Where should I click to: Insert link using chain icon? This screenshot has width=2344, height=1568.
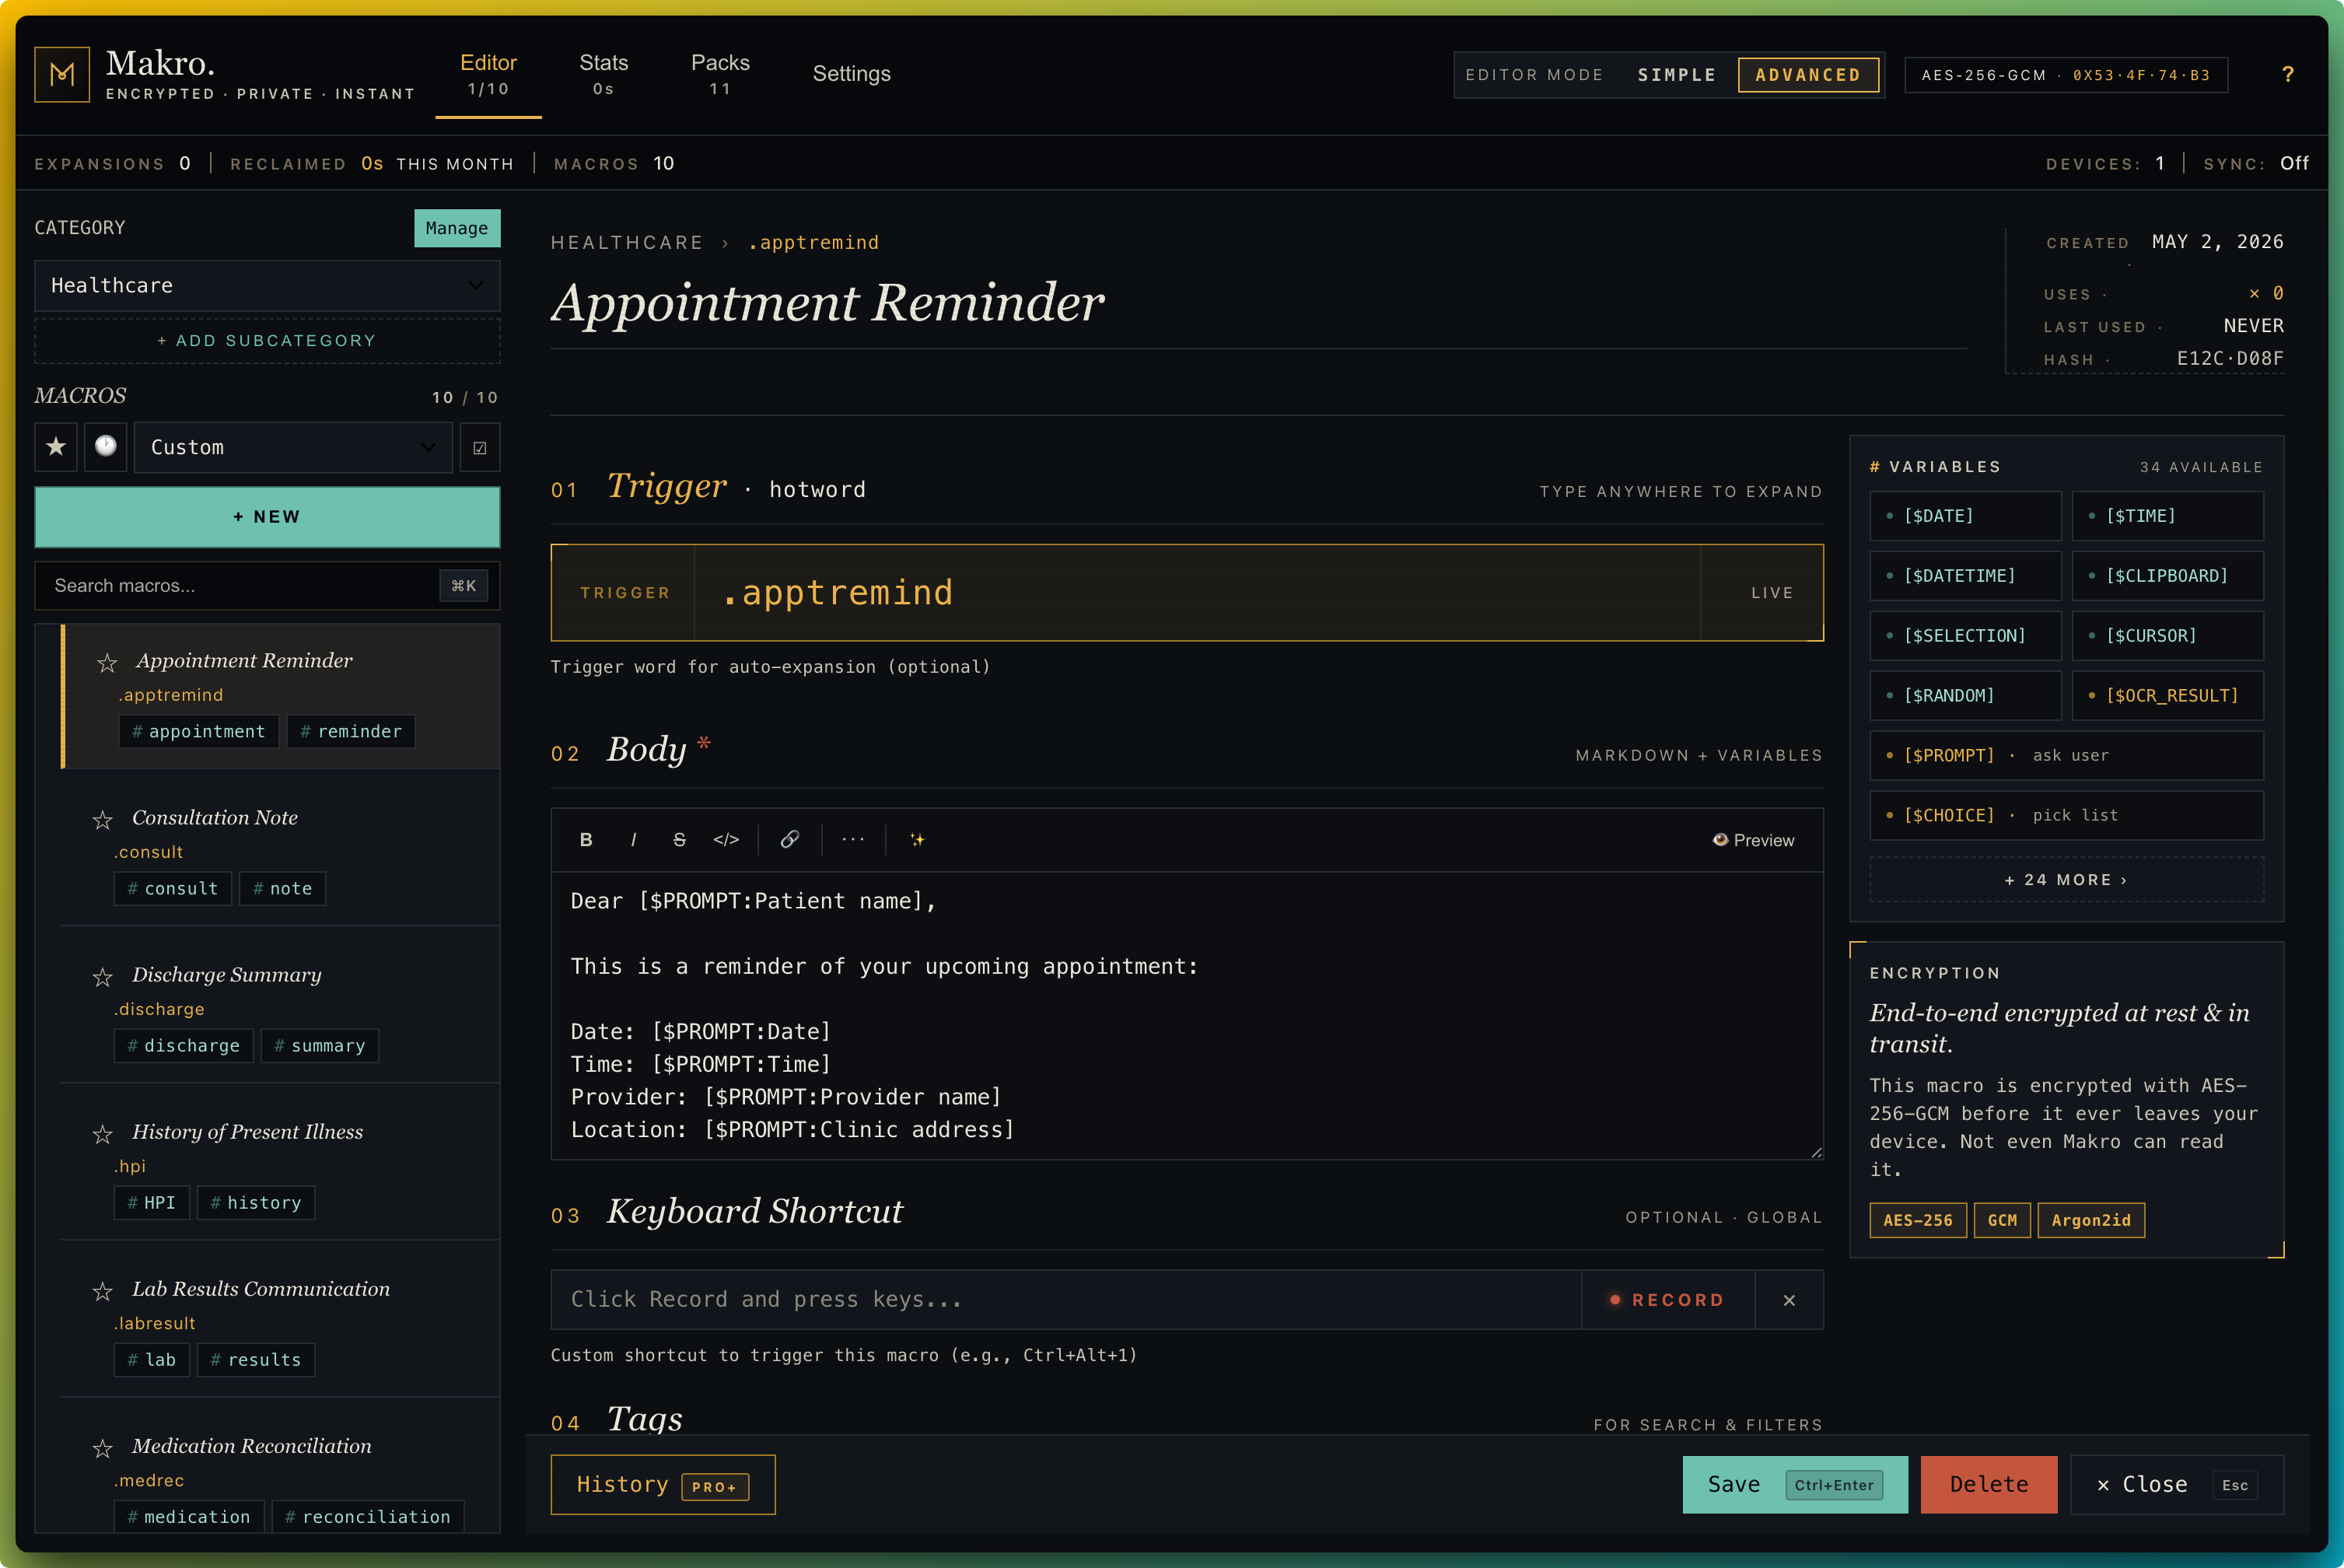[x=789, y=840]
